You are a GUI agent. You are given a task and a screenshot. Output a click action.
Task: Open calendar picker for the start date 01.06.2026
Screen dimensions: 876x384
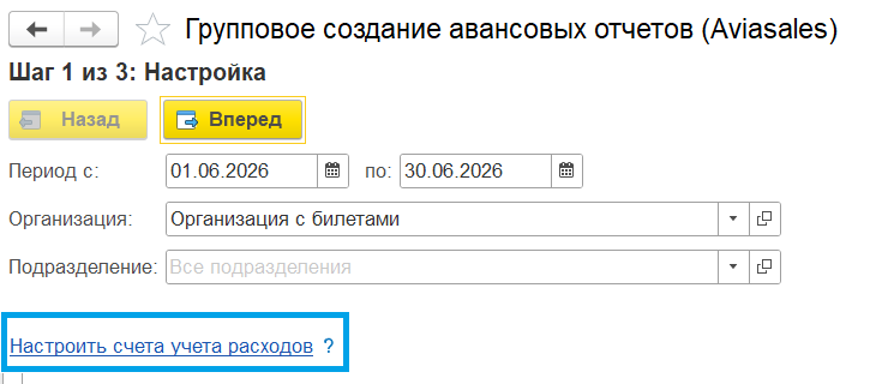pyautogui.click(x=333, y=170)
